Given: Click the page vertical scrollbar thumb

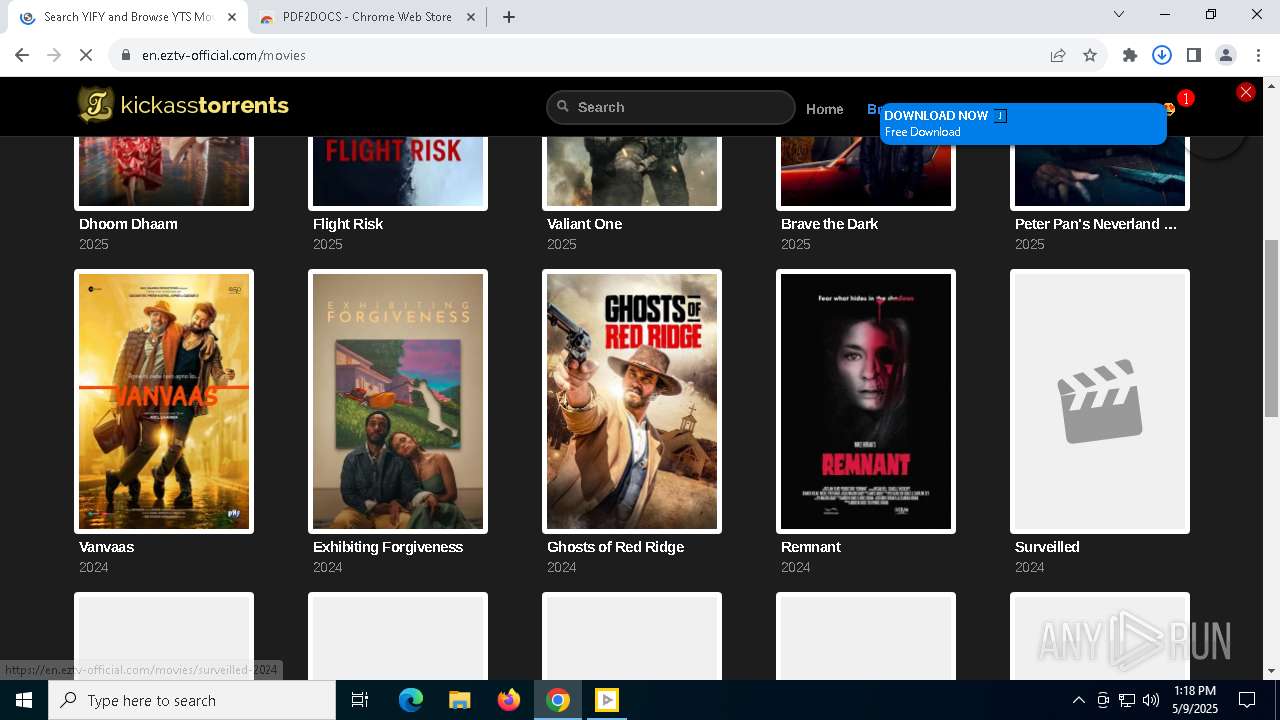Looking at the screenshot, I should point(1271,328).
